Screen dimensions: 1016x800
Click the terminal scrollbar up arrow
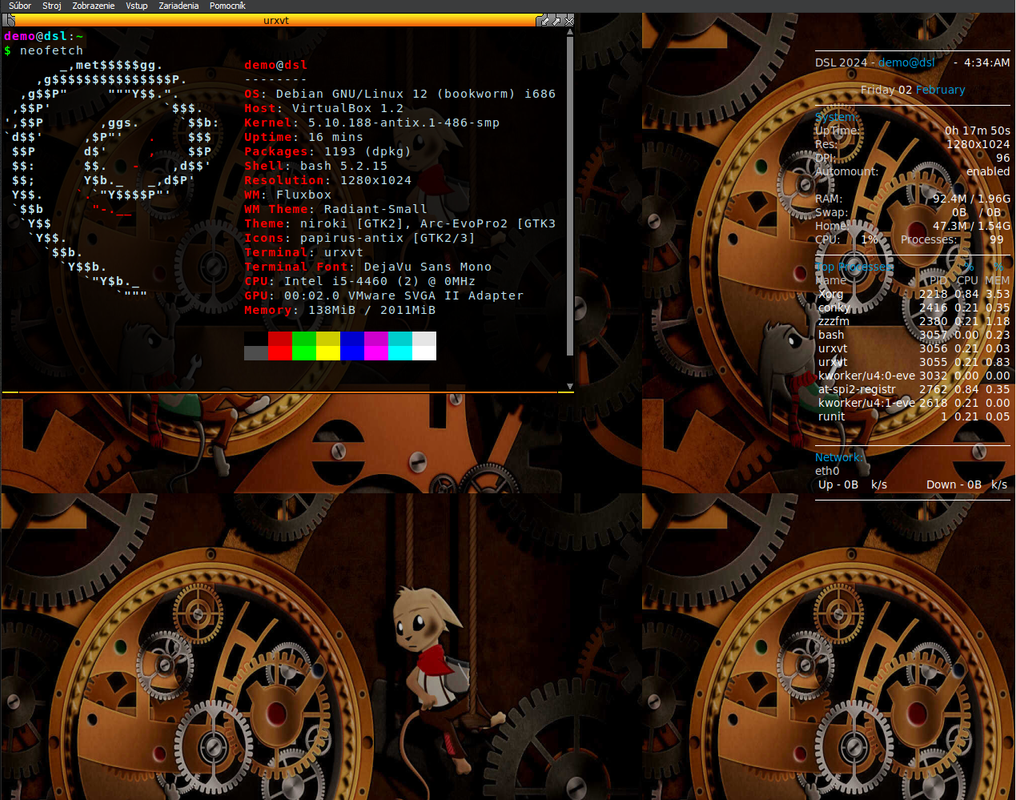coord(570,32)
